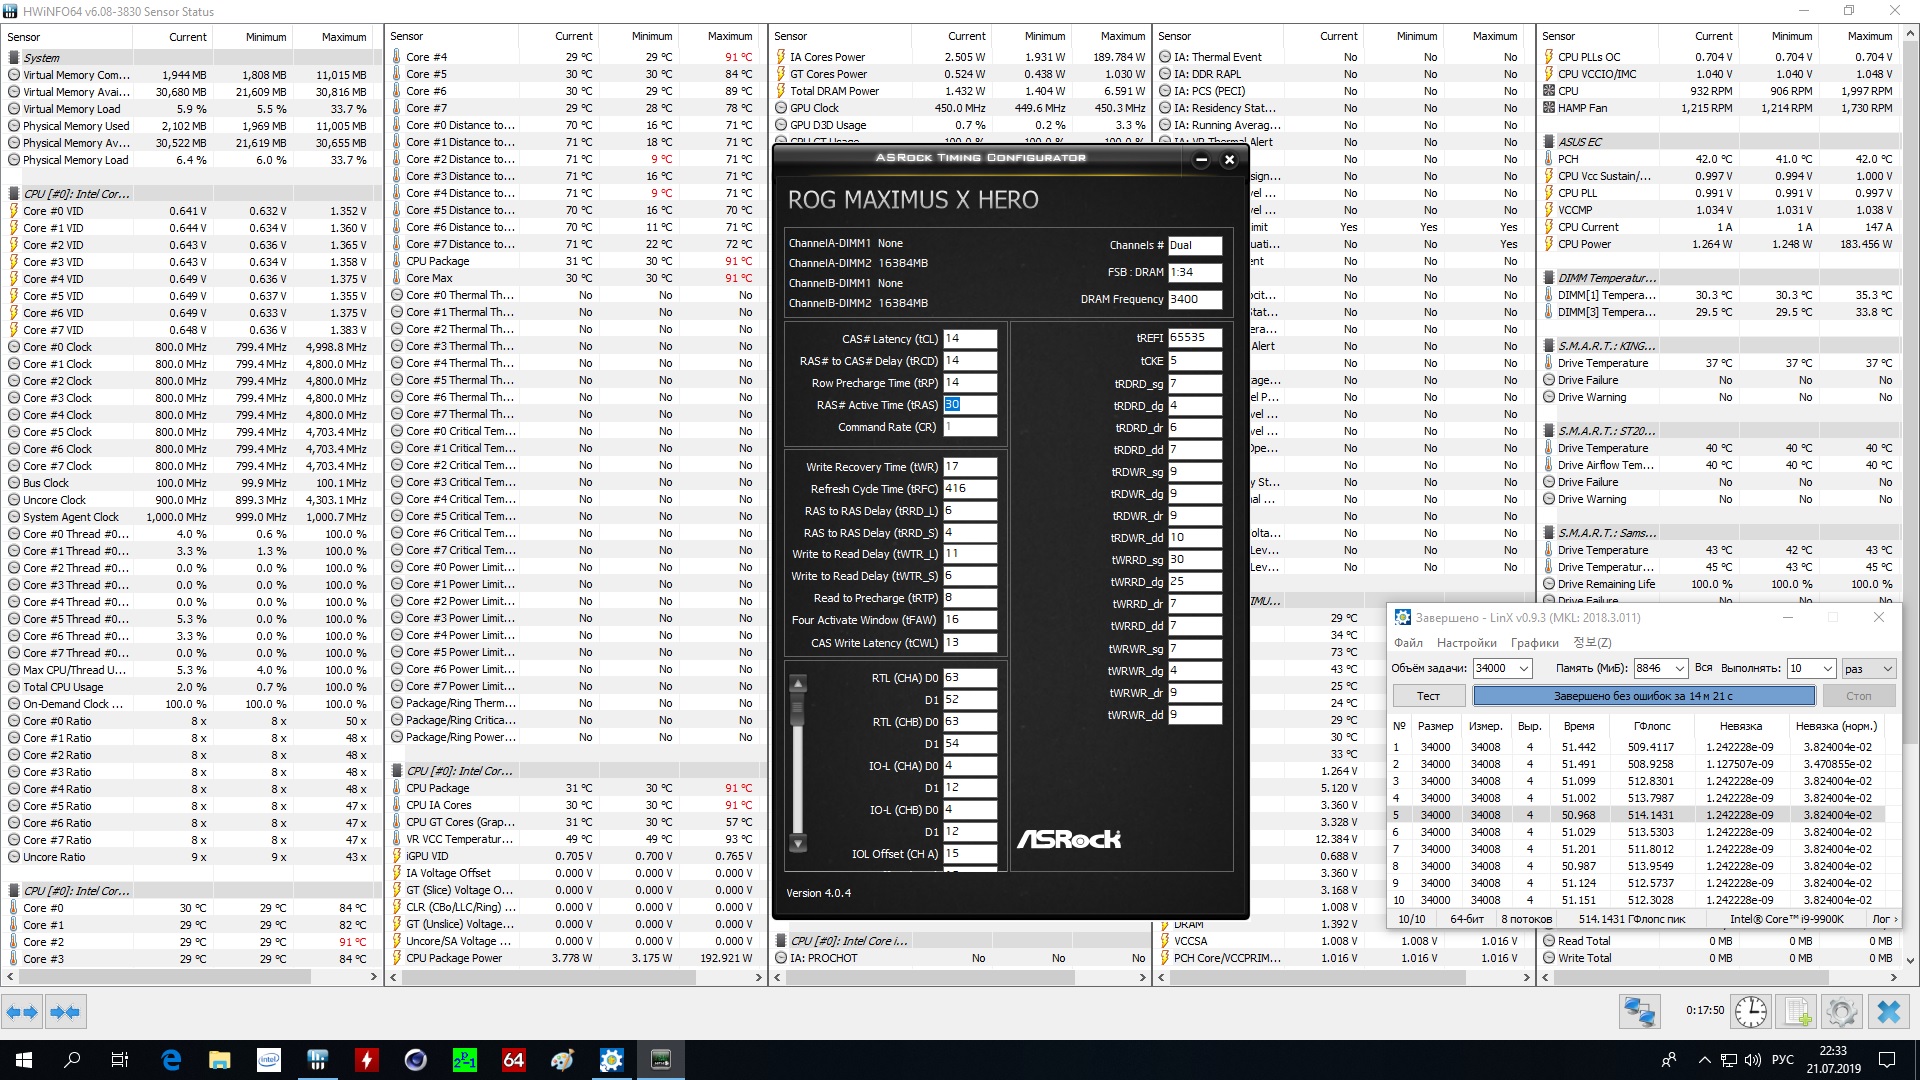Open the Графики menu in LinX
Viewport: 1920px width, 1080px height.
tap(1534, 643)
